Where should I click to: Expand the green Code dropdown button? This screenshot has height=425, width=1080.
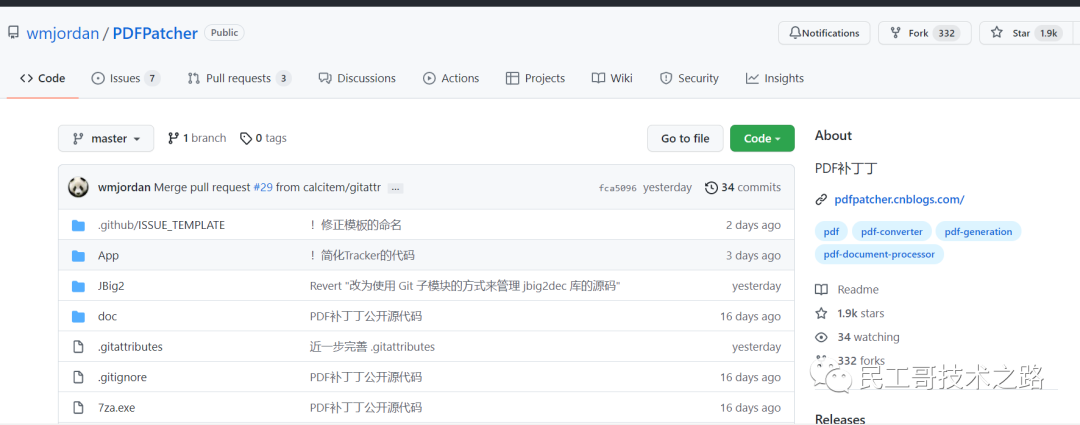point(762,138)
